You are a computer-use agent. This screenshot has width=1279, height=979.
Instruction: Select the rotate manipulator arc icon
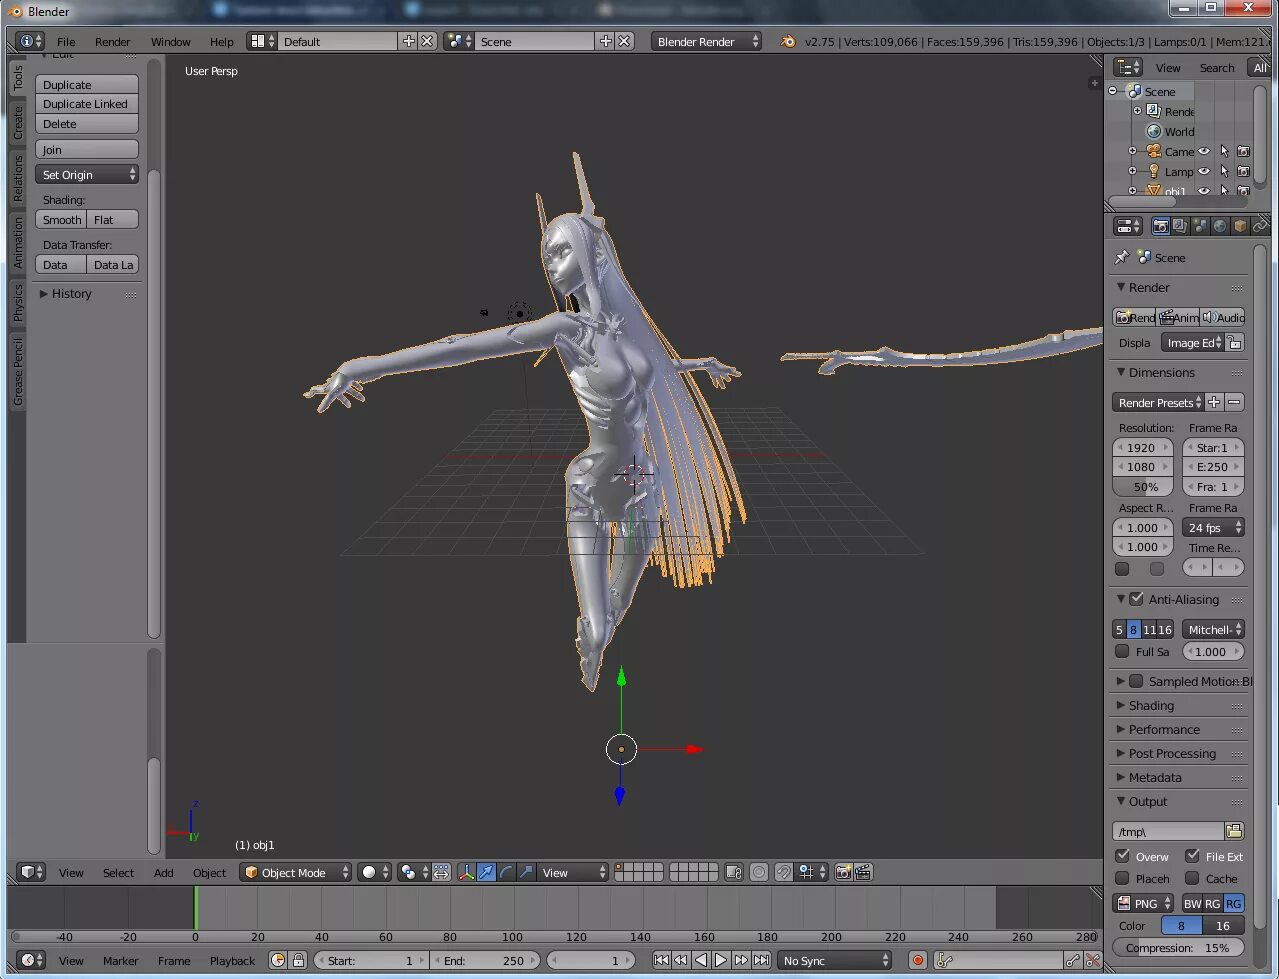click(506, 872)
